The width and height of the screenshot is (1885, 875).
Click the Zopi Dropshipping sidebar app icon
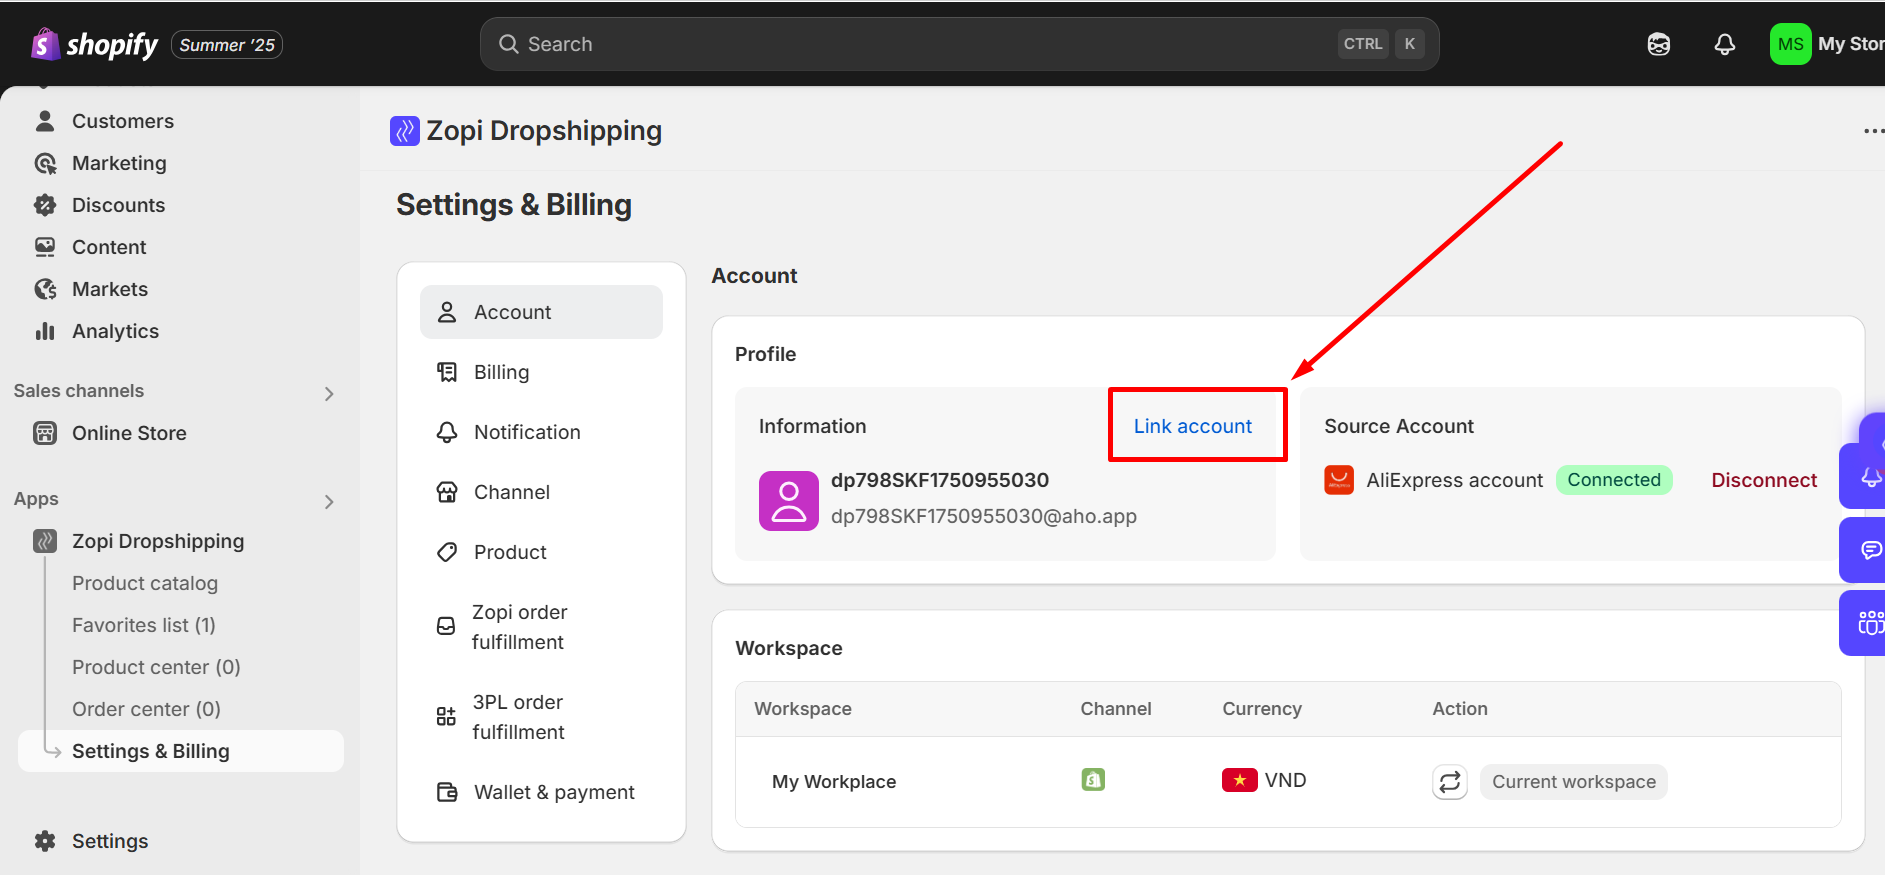coord(45,541)
